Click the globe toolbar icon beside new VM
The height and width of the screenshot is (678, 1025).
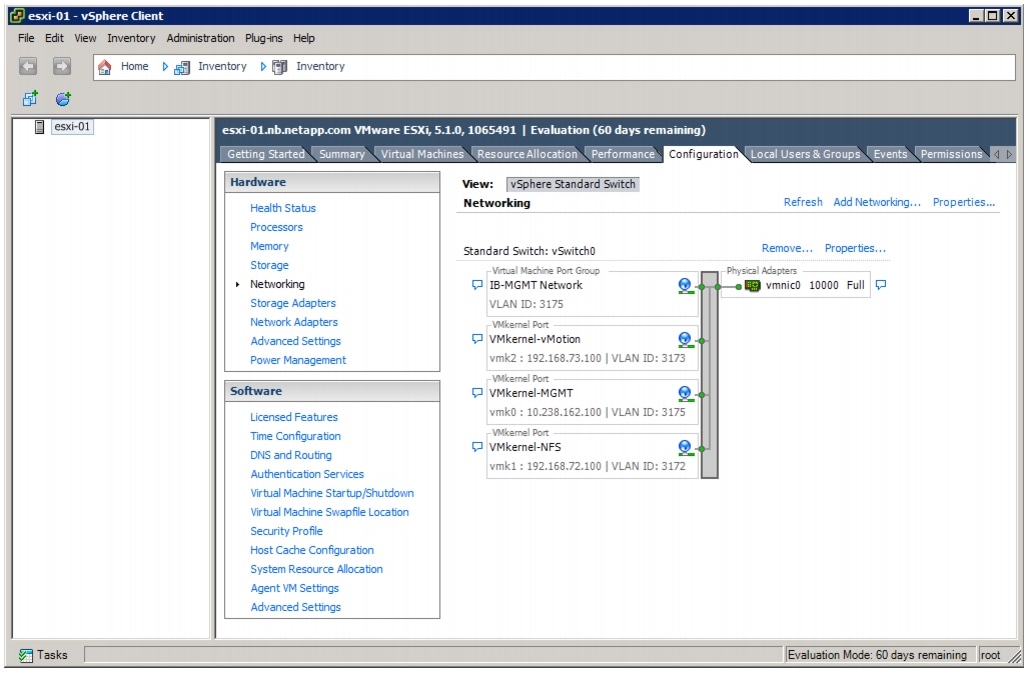(63, 99)
